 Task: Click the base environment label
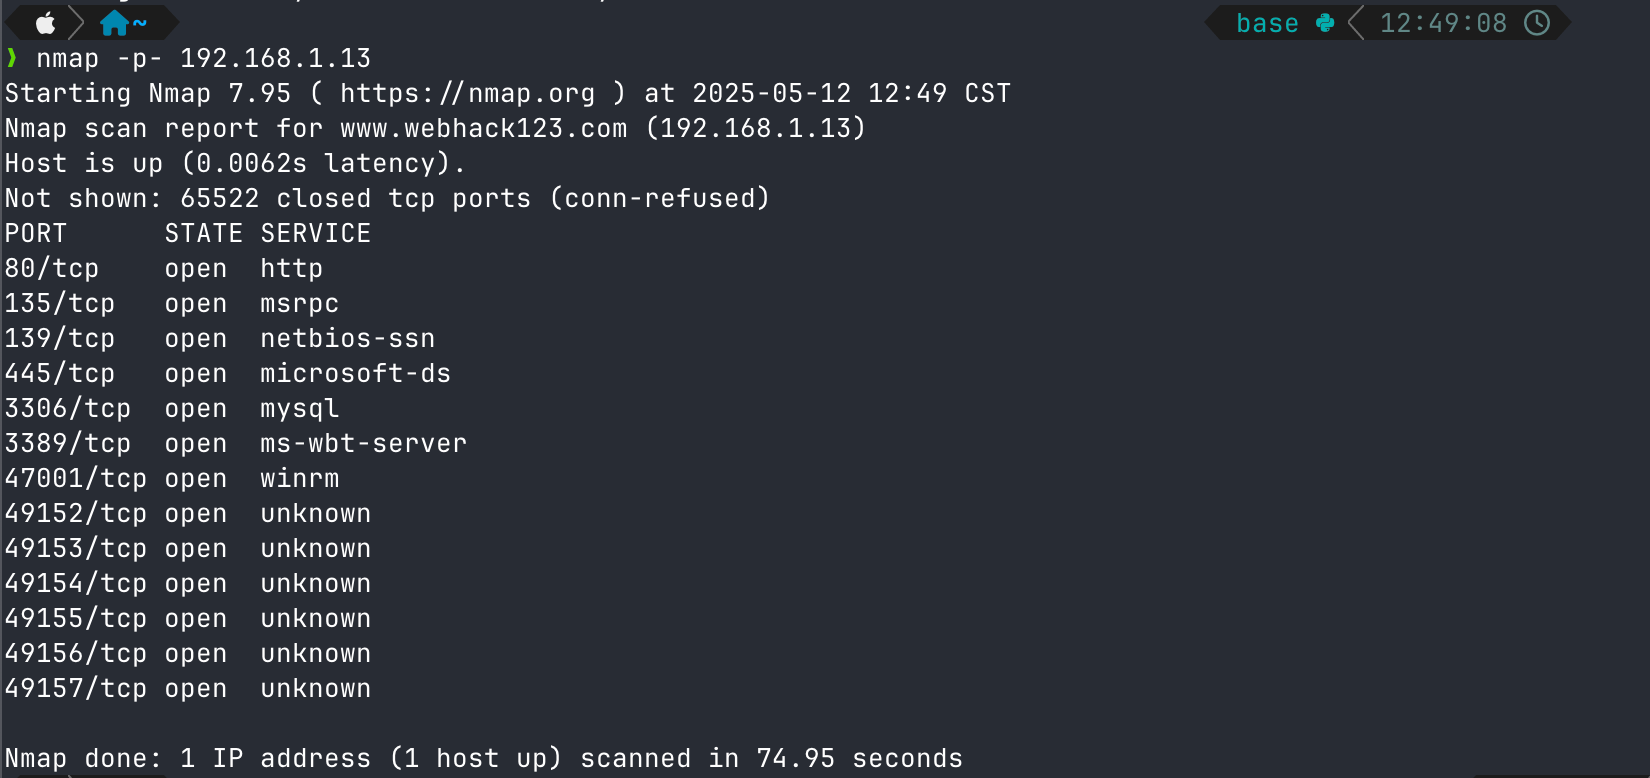point(1267,23)
